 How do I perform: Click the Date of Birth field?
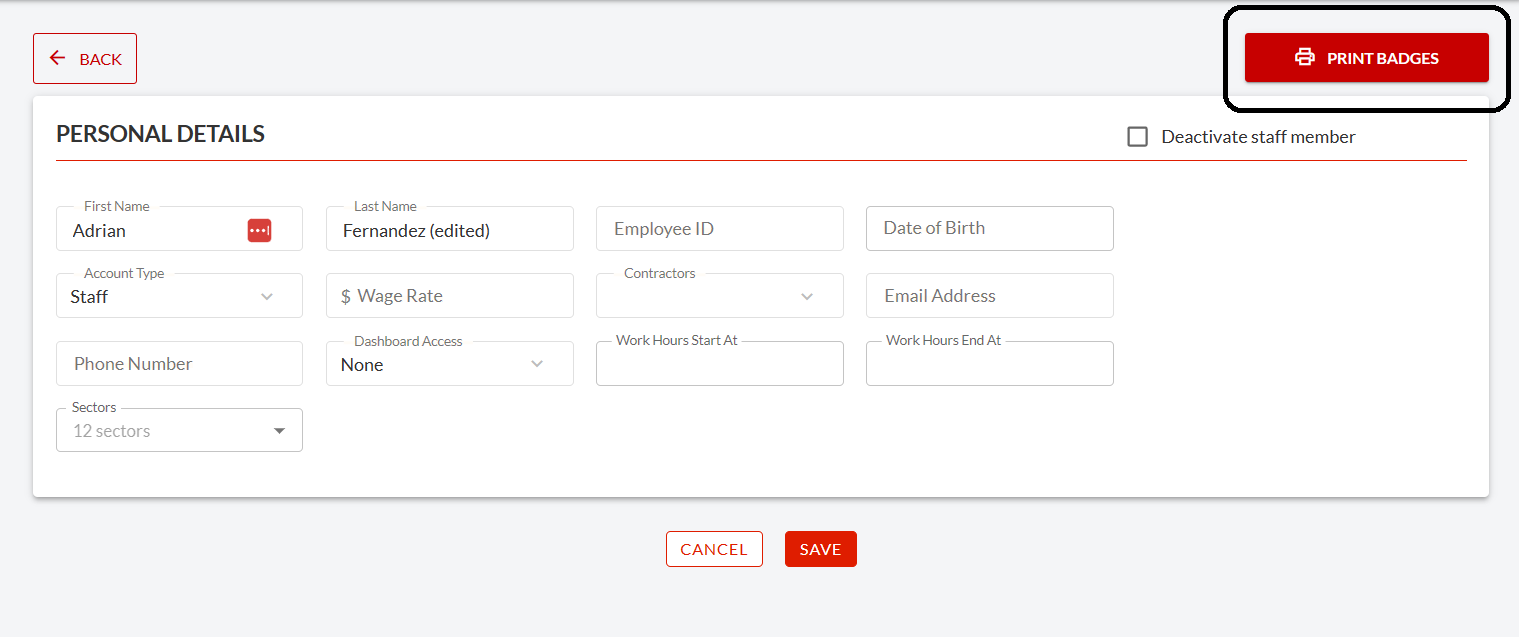click(988, 228)
